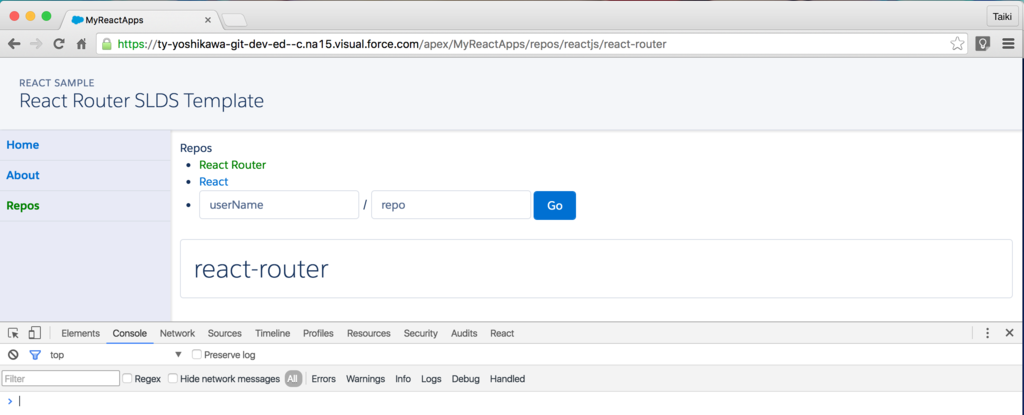Open a new tab with blank tab button
Image resolution: width=1024 pixels, height=415 pixels.
coord(234,20)
